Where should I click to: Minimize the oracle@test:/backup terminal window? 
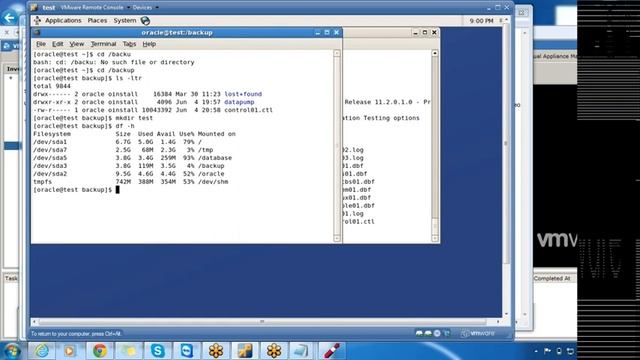[318, 32]
